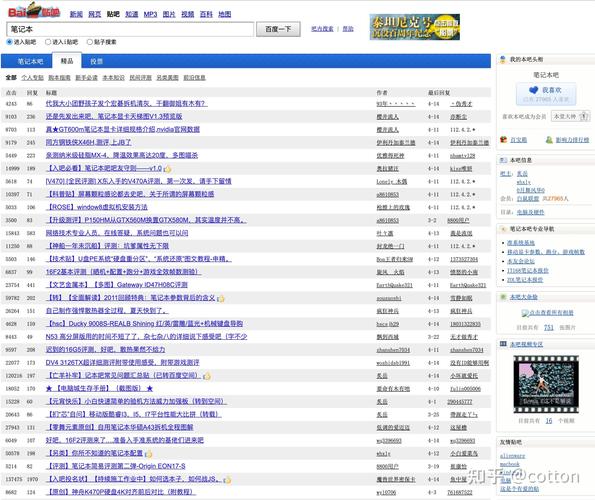
Task: Open the 本堂大神 member title dropdown
Action: coord(571,116)
